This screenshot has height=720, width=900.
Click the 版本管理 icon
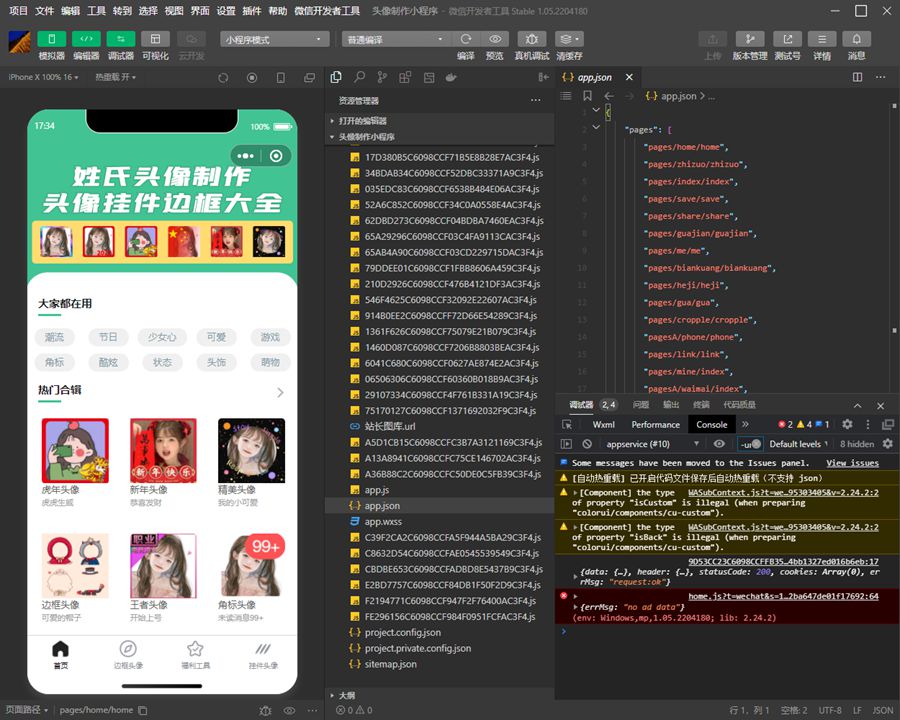(750, 39)
